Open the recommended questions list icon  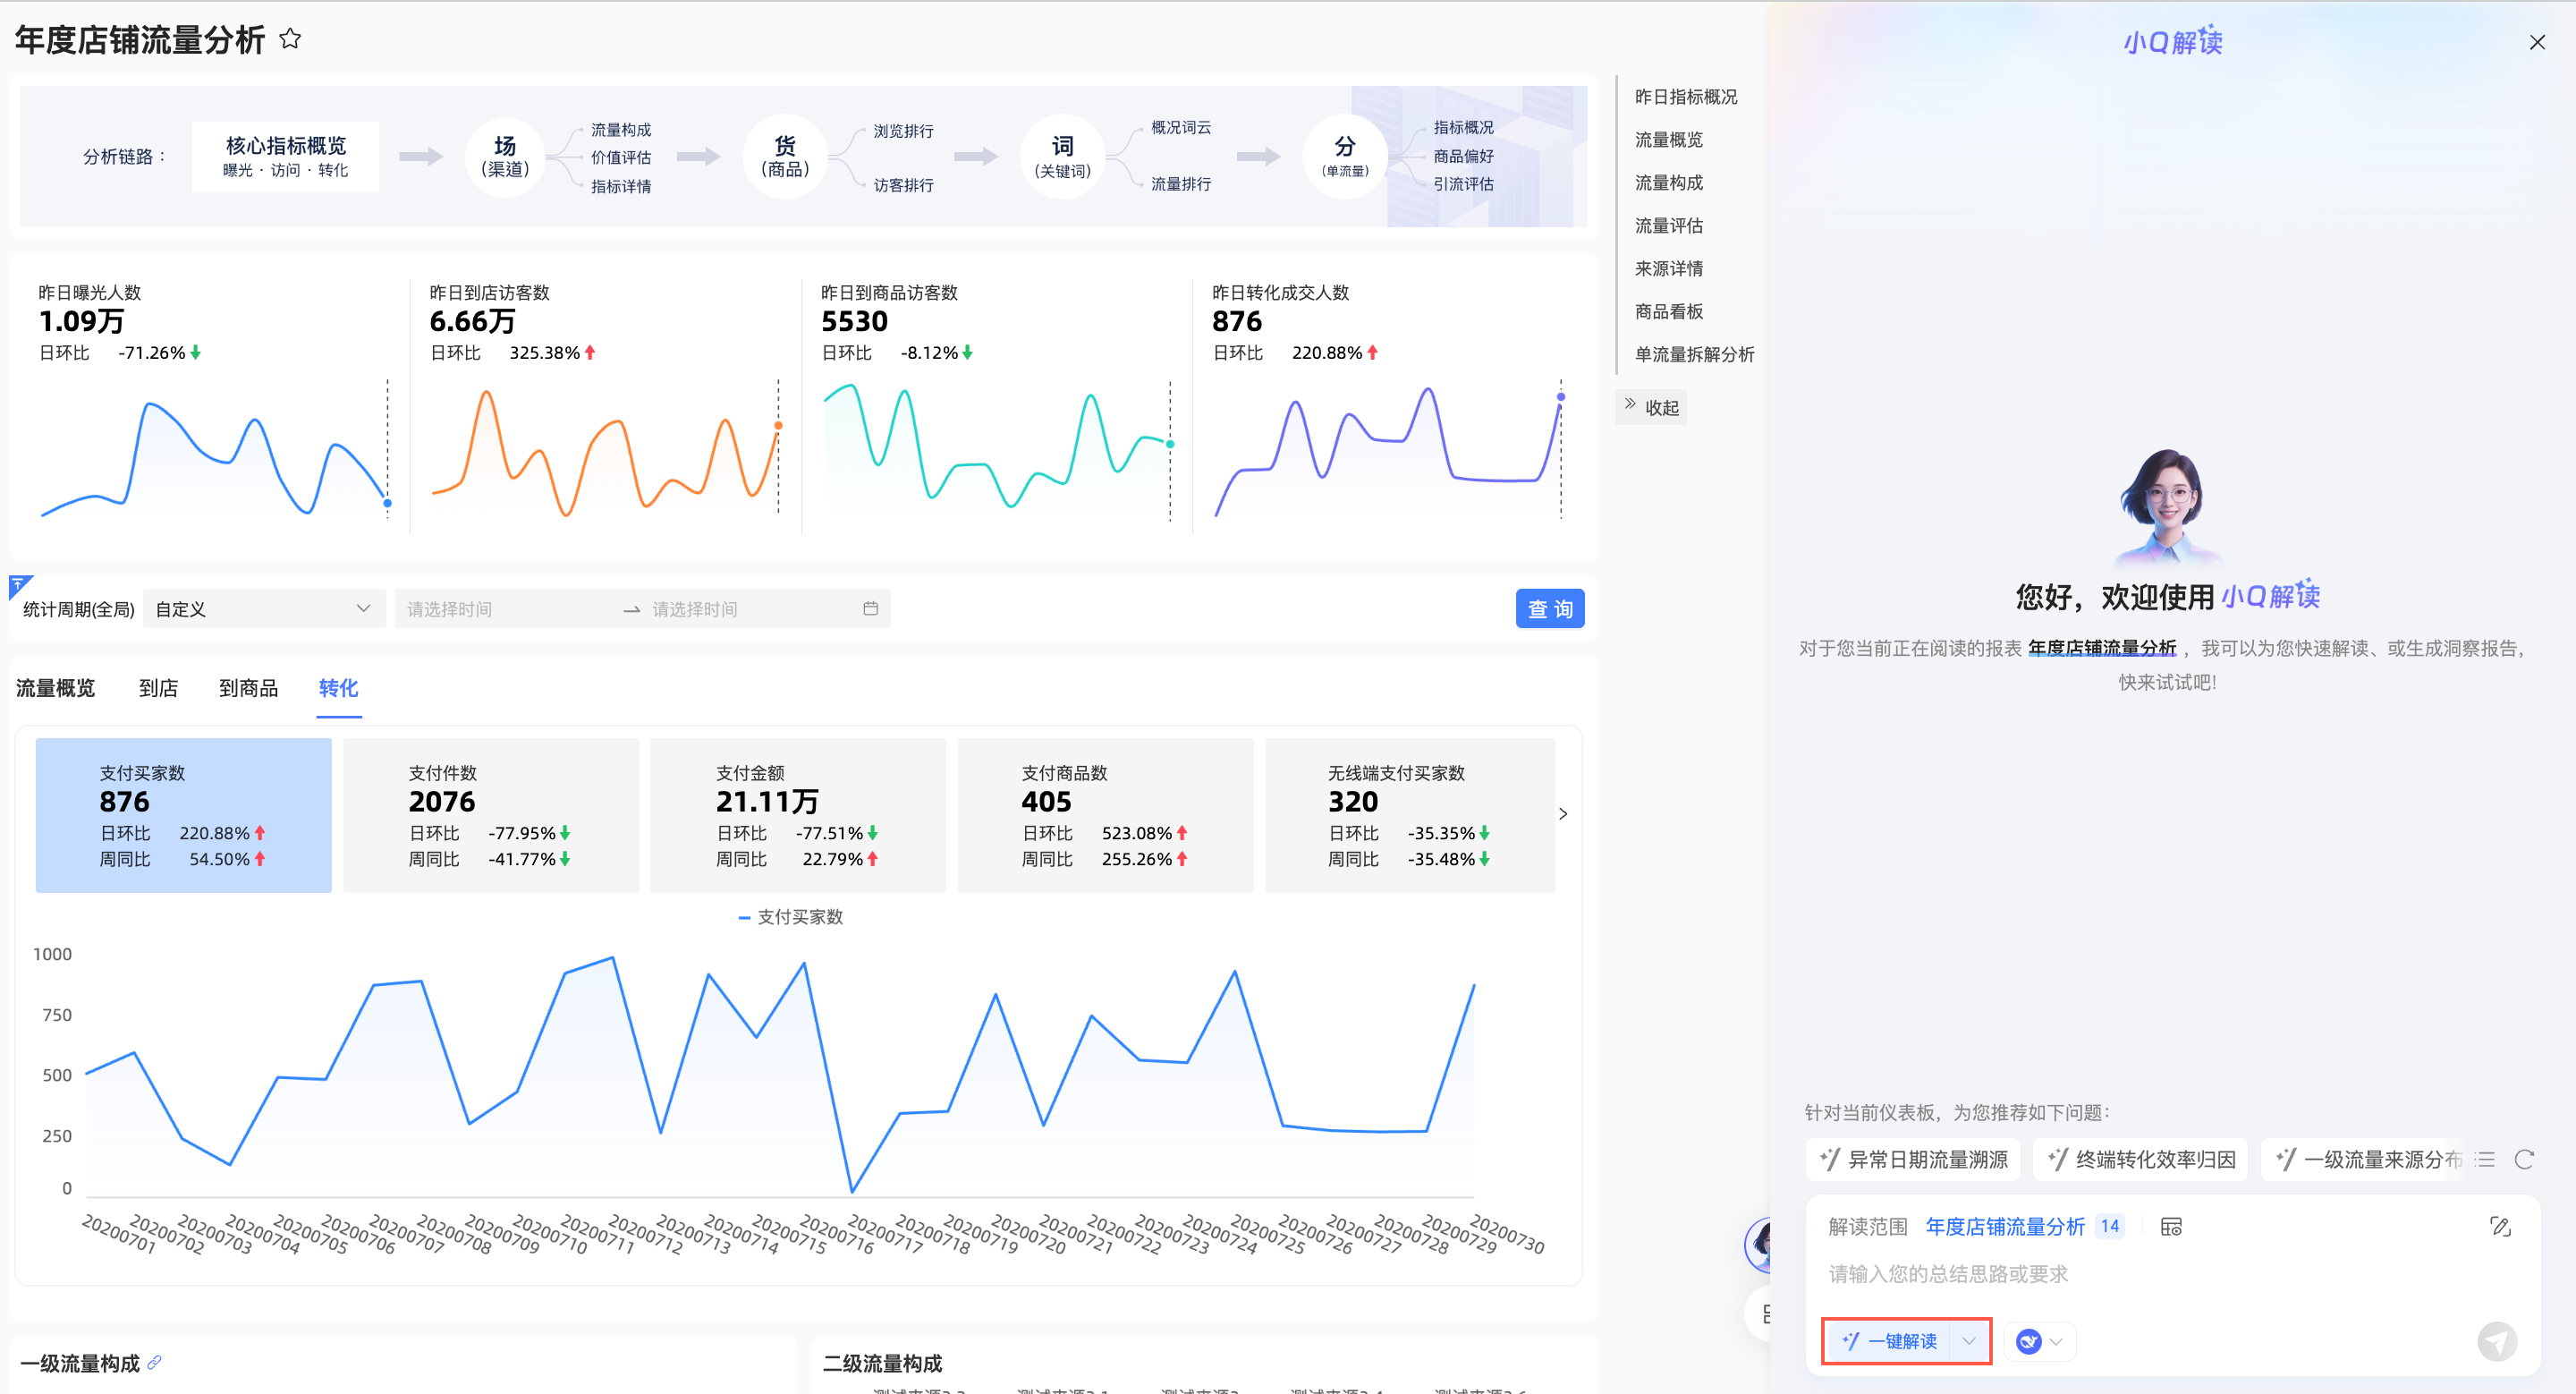point(2486,1159)
